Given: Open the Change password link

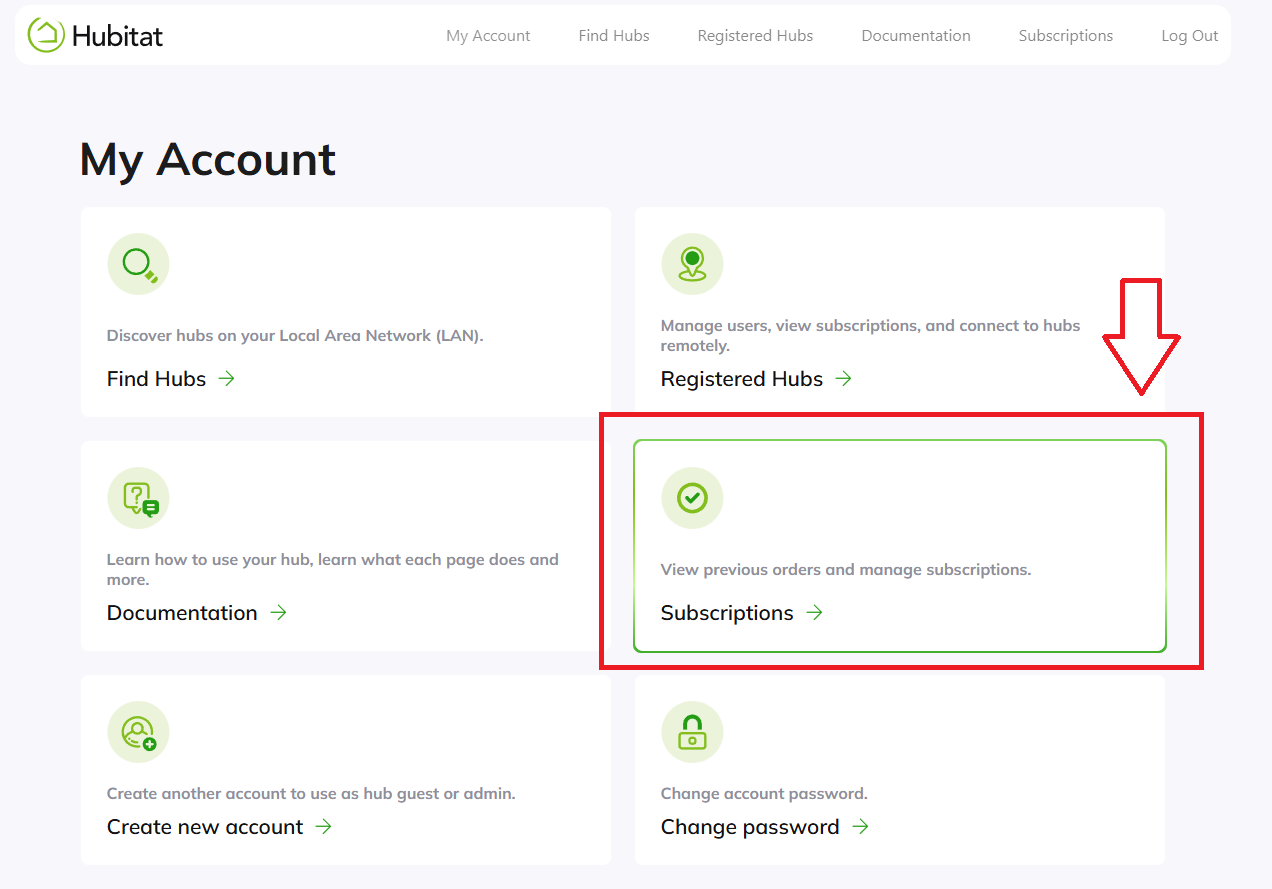Looking at the screenshot, I should tap(750, 827).
